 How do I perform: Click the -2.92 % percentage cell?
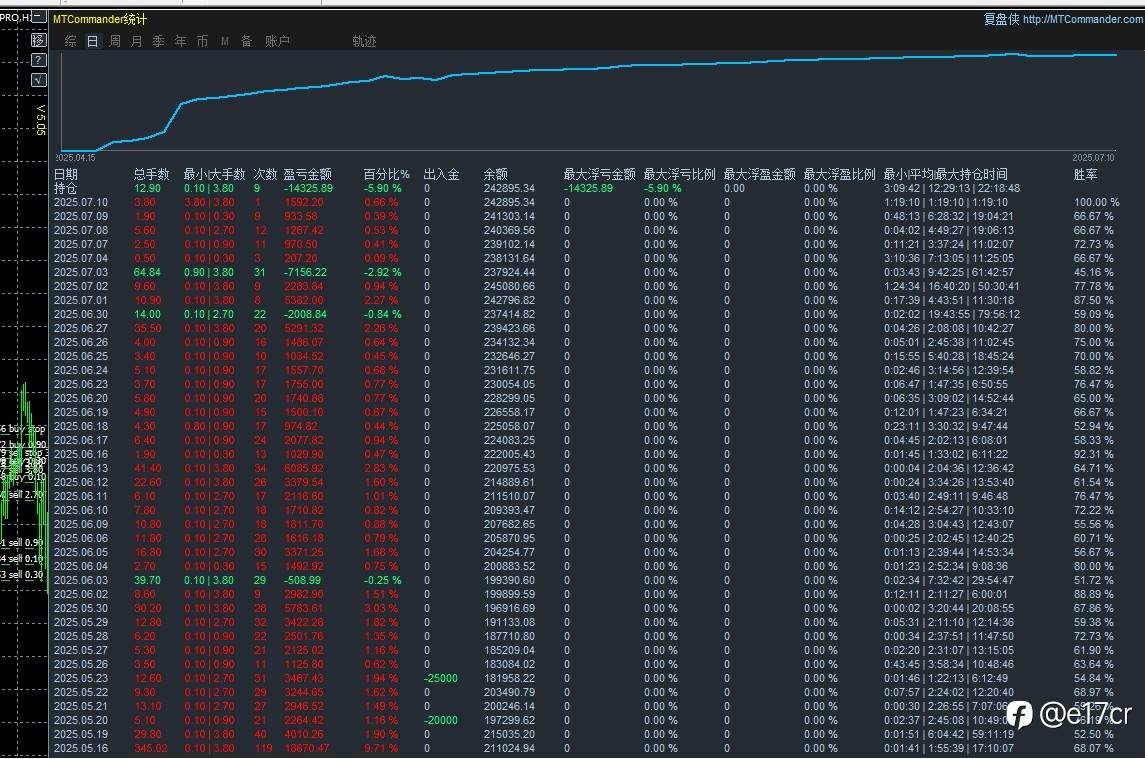point(383,272)
